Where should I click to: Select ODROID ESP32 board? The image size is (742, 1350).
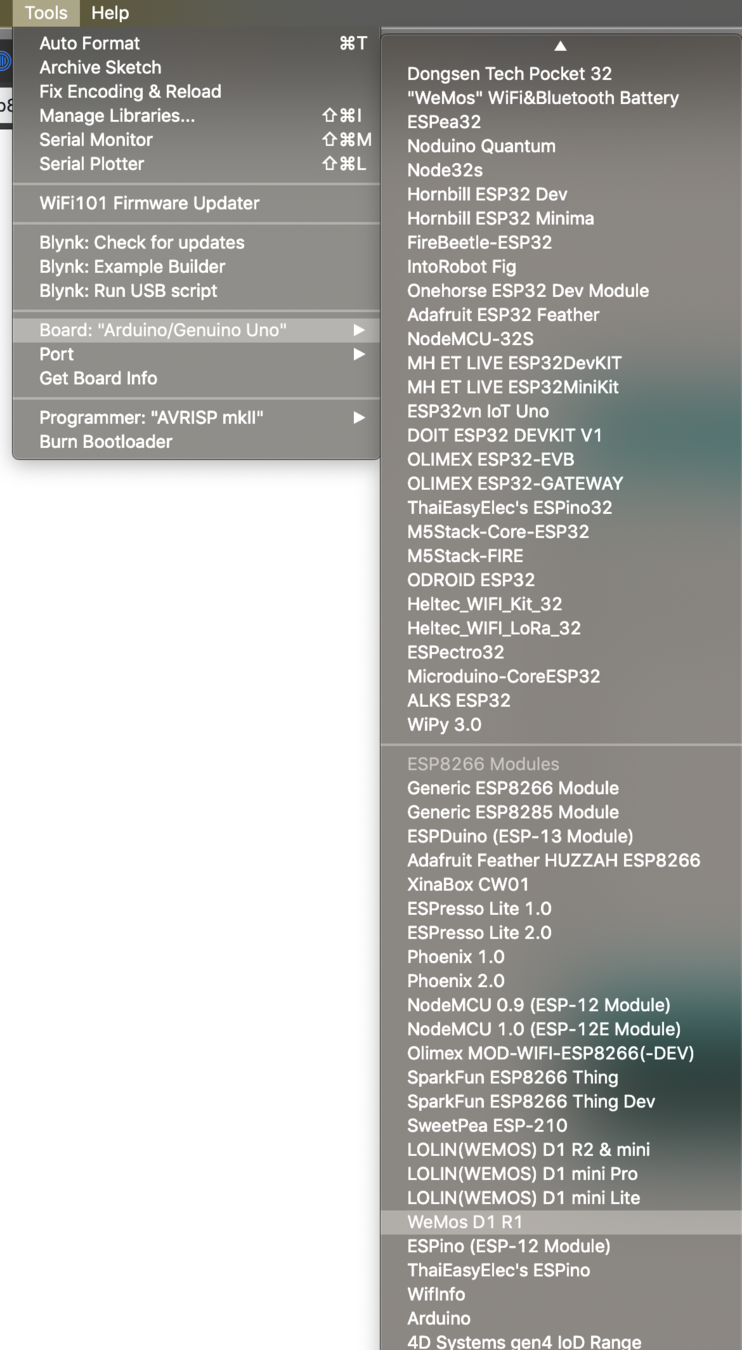click(561, 579)
